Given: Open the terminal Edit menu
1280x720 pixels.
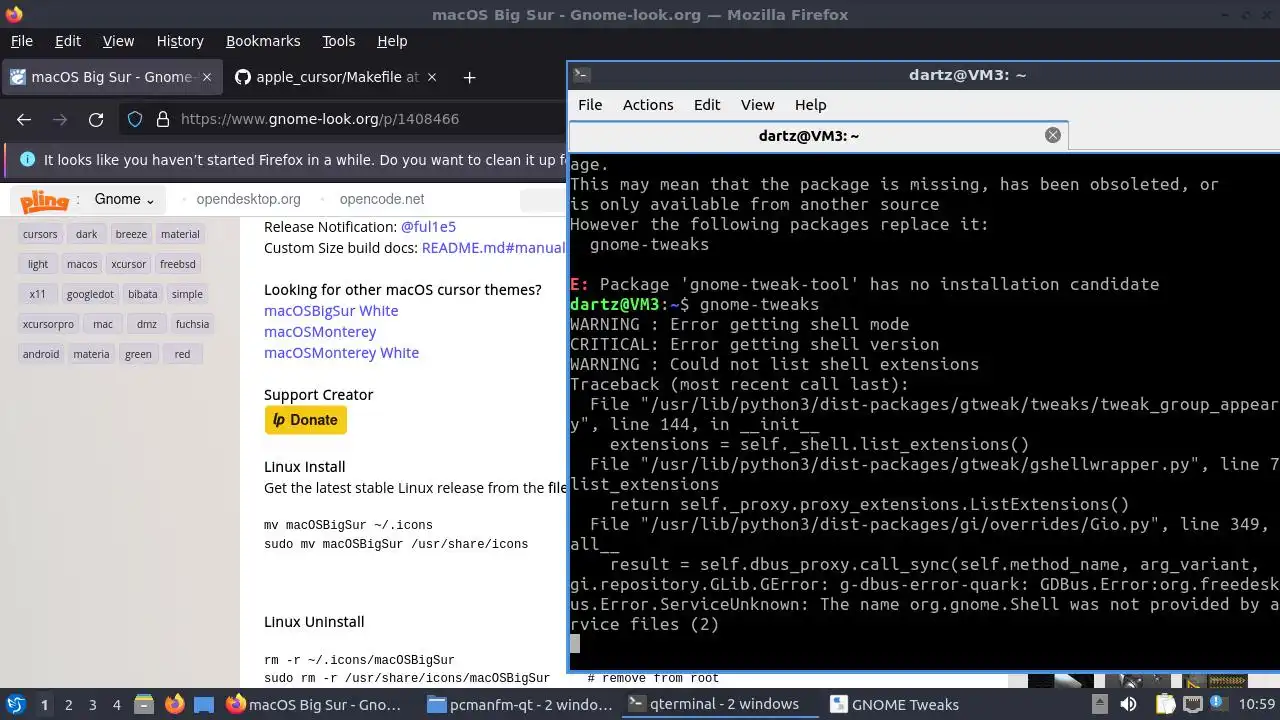Looking at the screenshot, I should [707, 105].
